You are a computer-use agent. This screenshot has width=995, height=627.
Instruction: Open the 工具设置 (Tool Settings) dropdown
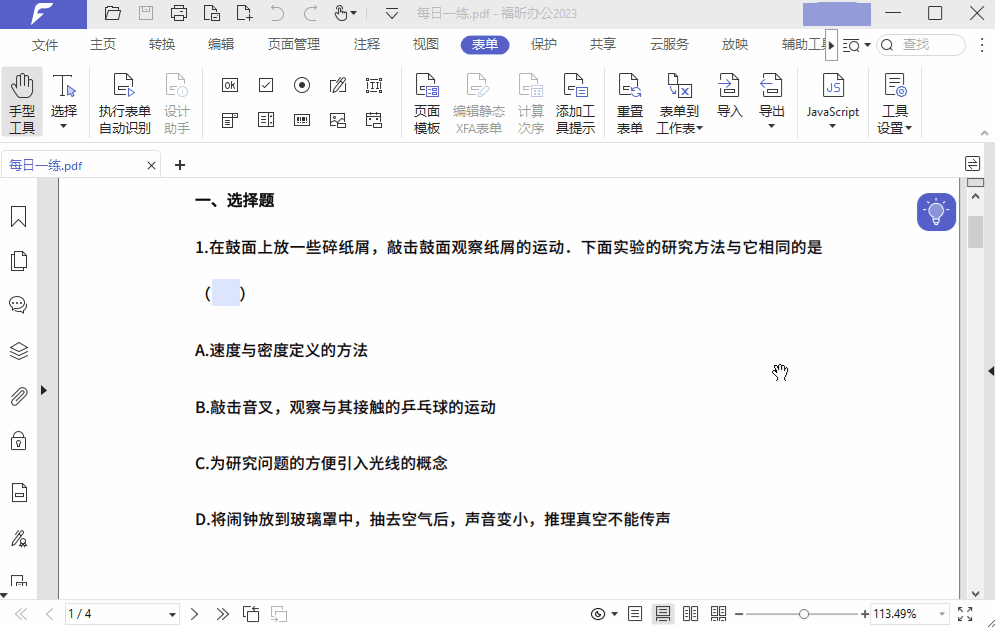[894, 100]
